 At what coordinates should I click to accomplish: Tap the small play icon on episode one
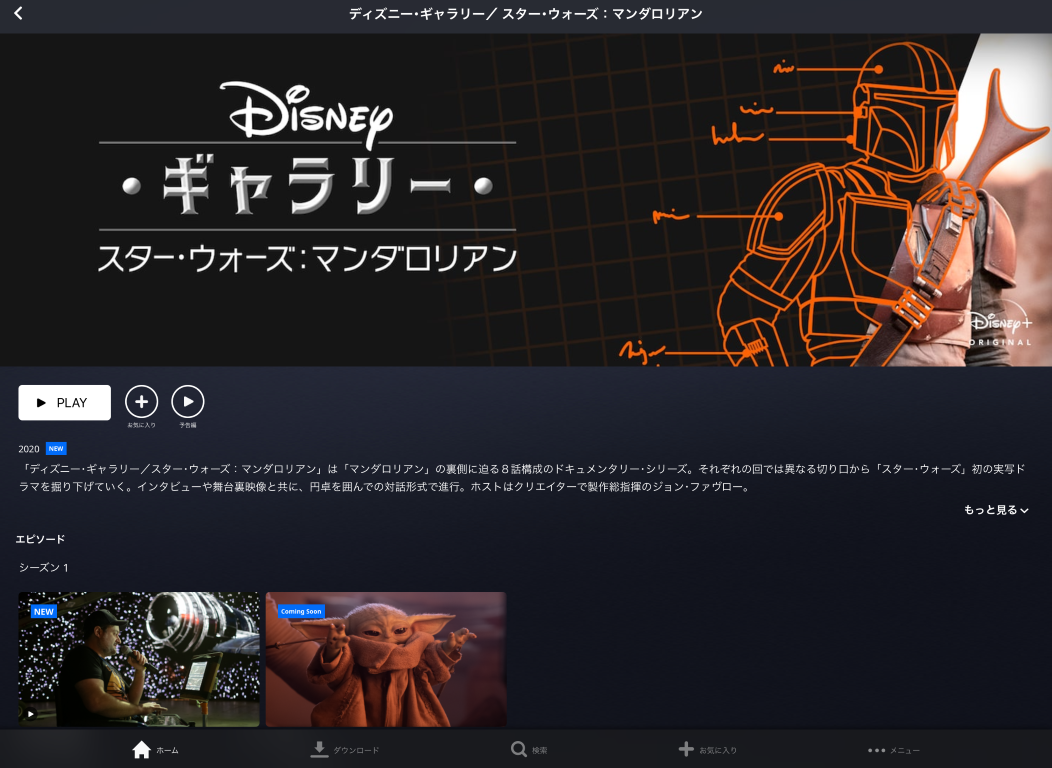30,714
